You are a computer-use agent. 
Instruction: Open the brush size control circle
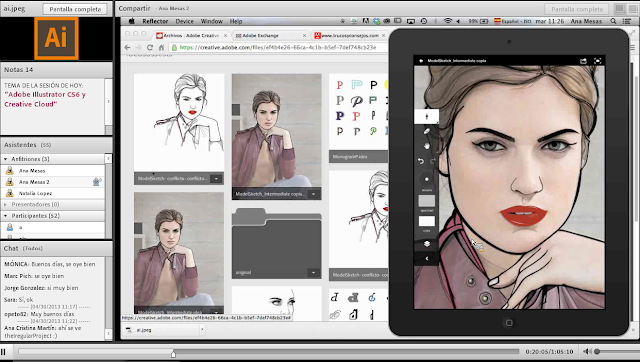(x=427, y=179)
